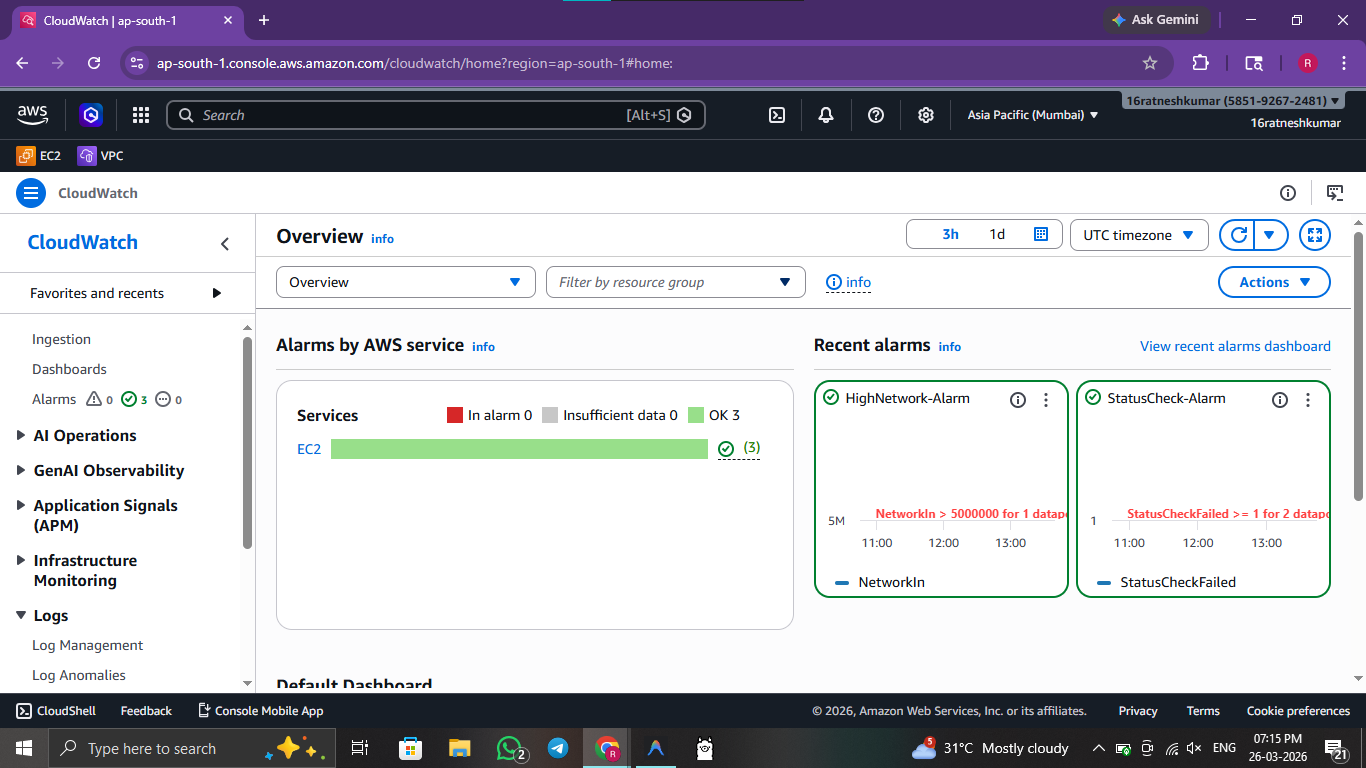Open the 16ratneshkumar account menu
The height and width of the screenshot is (768, 1366).
point(1233,101)
